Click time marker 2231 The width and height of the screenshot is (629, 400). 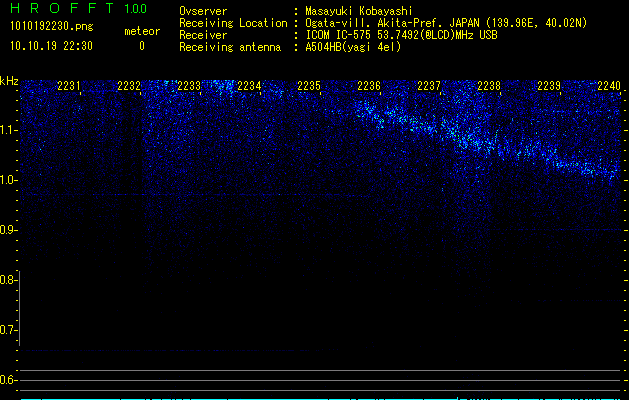click(69, 85)
